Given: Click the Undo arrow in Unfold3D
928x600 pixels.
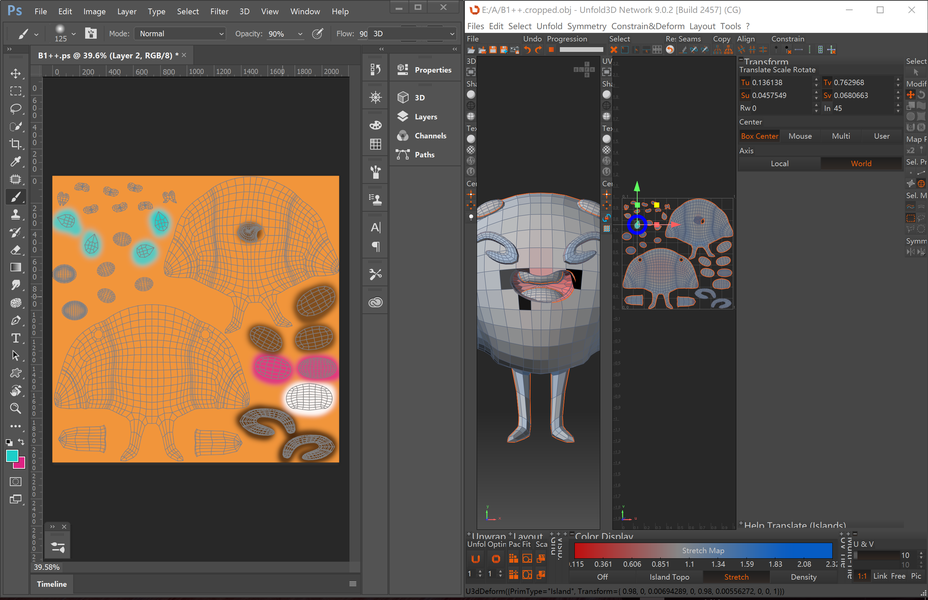Looking at the screenshot, I should point(527,50).
